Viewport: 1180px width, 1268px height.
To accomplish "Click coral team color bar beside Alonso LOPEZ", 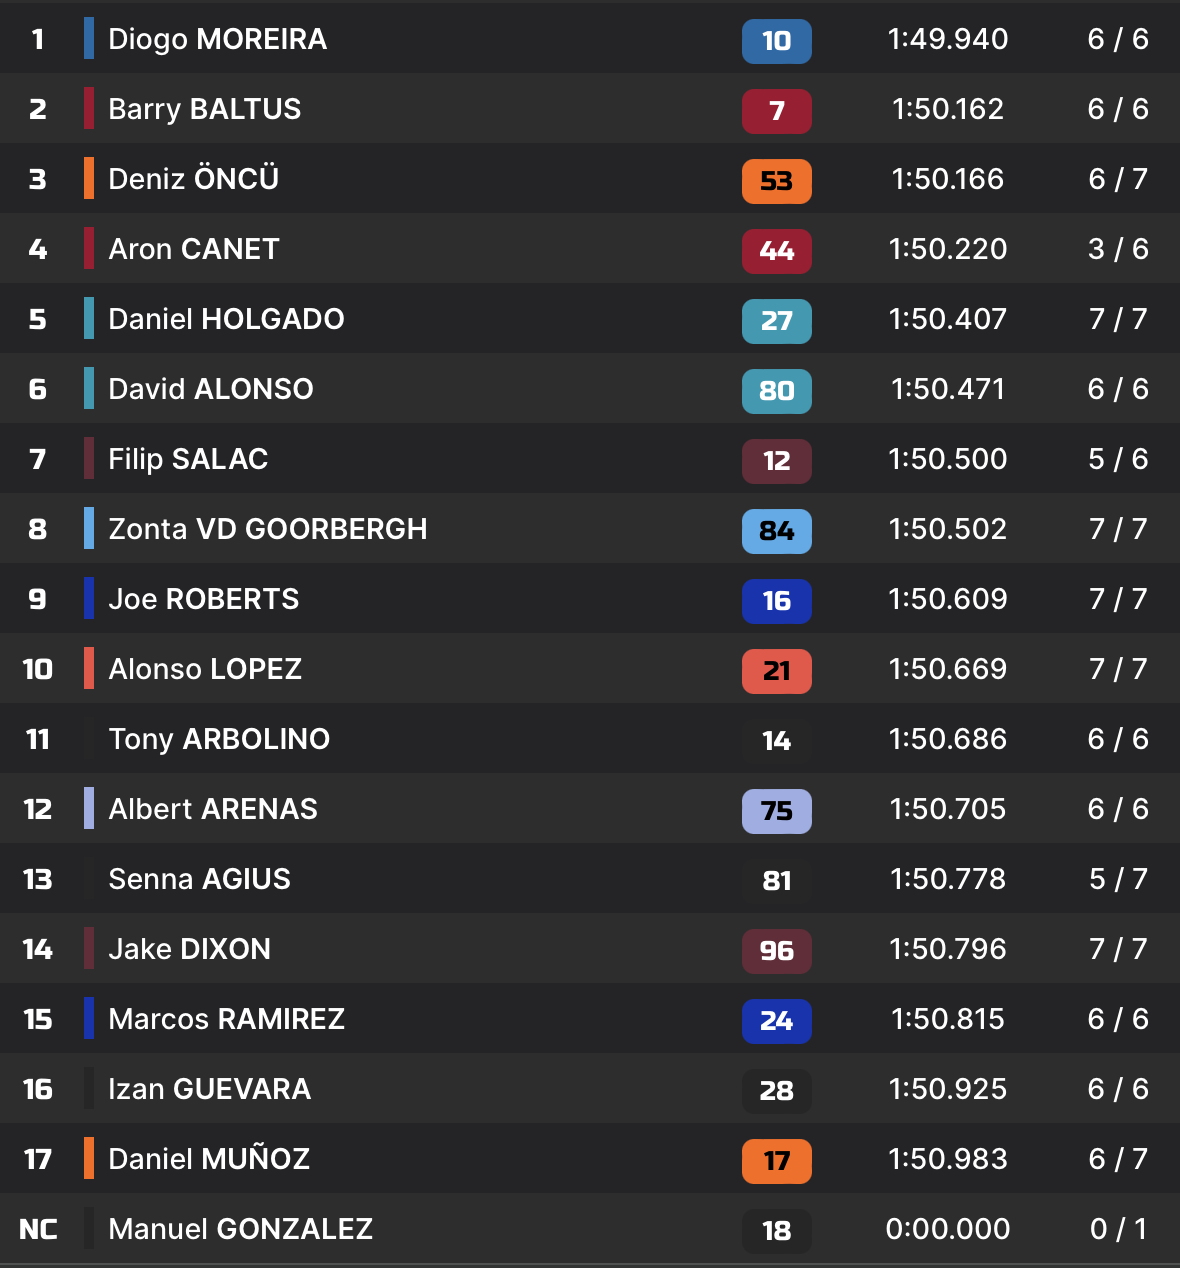I will (89, 669).
